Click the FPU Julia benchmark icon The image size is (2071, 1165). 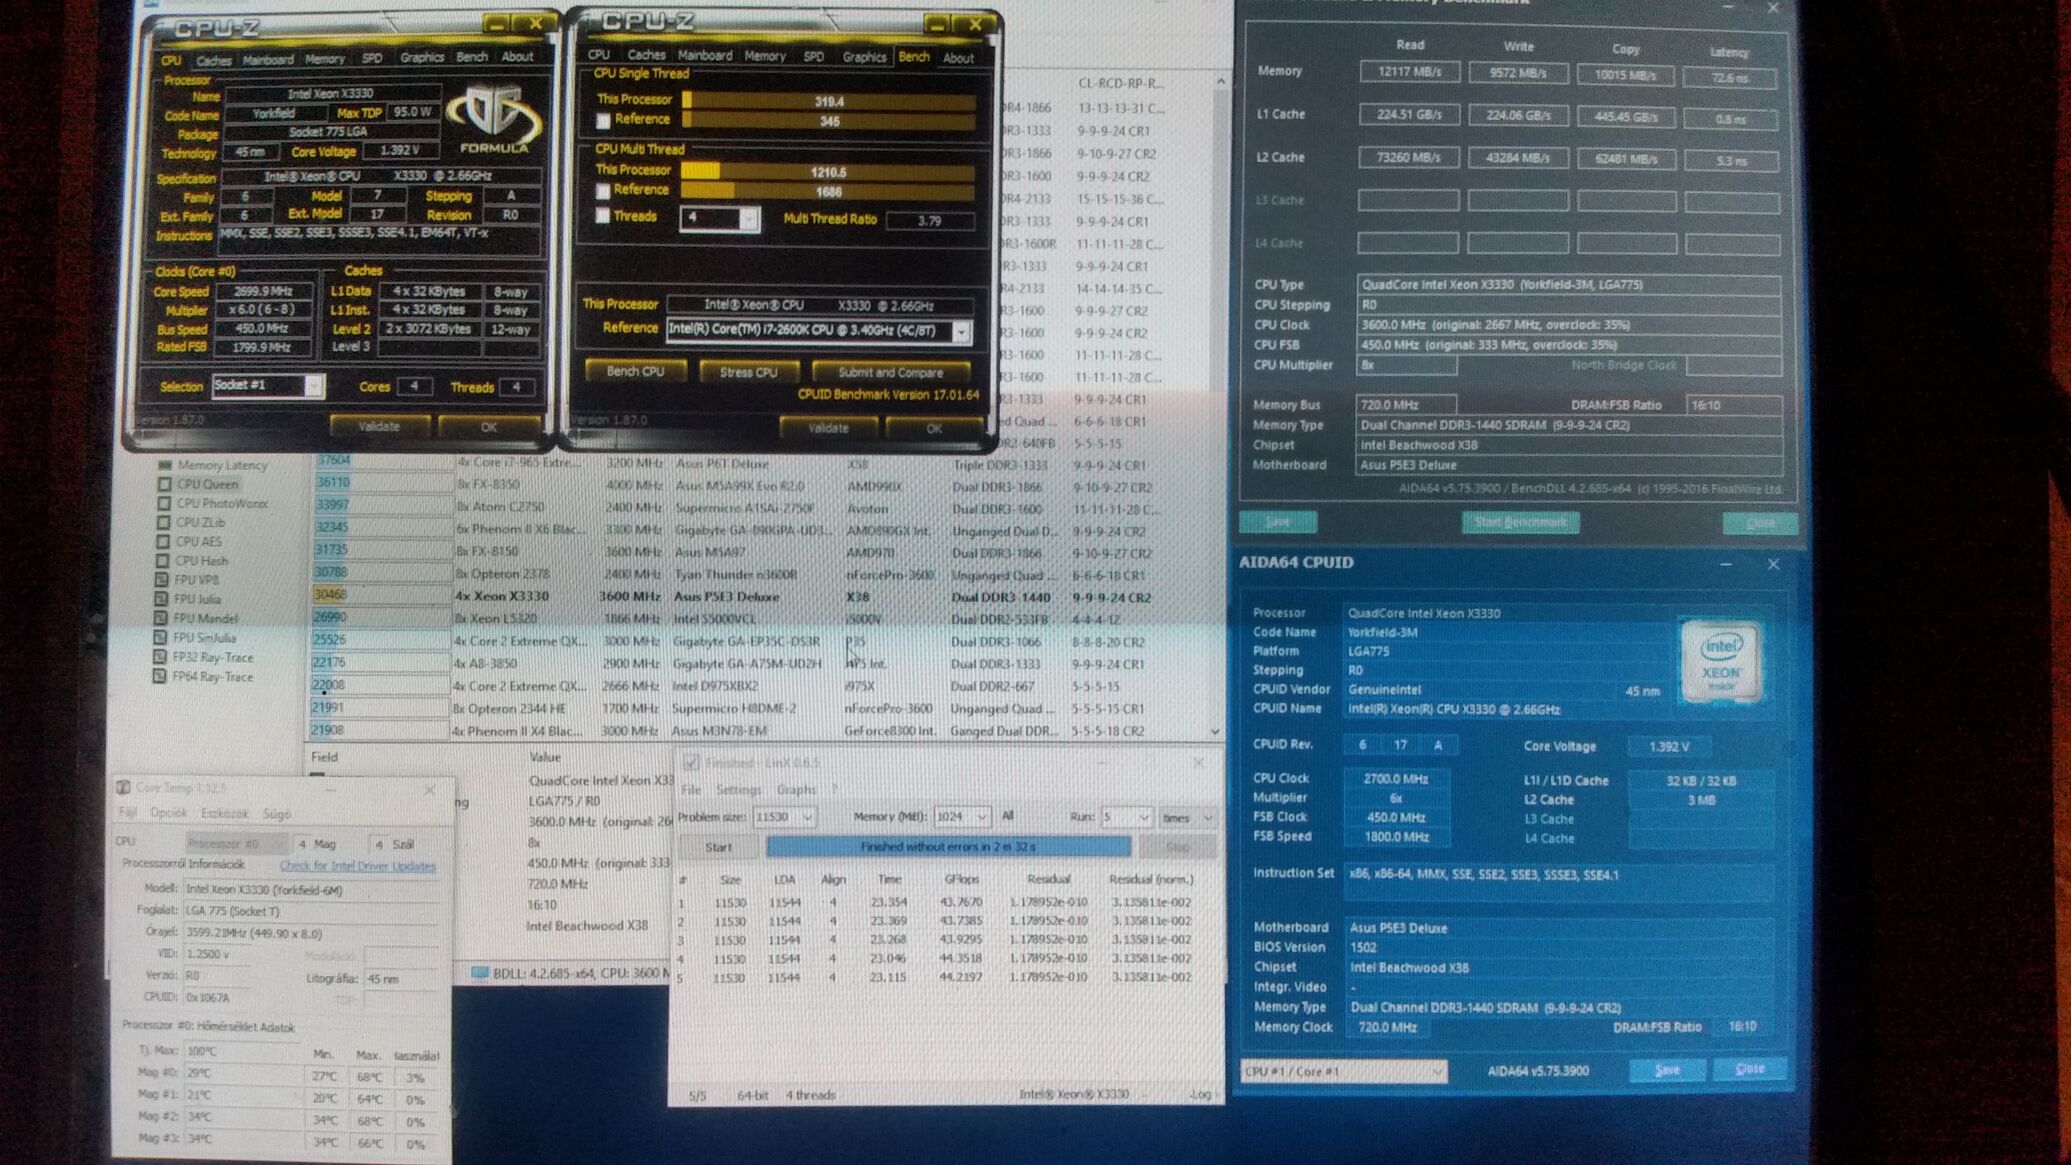(161, 599)
